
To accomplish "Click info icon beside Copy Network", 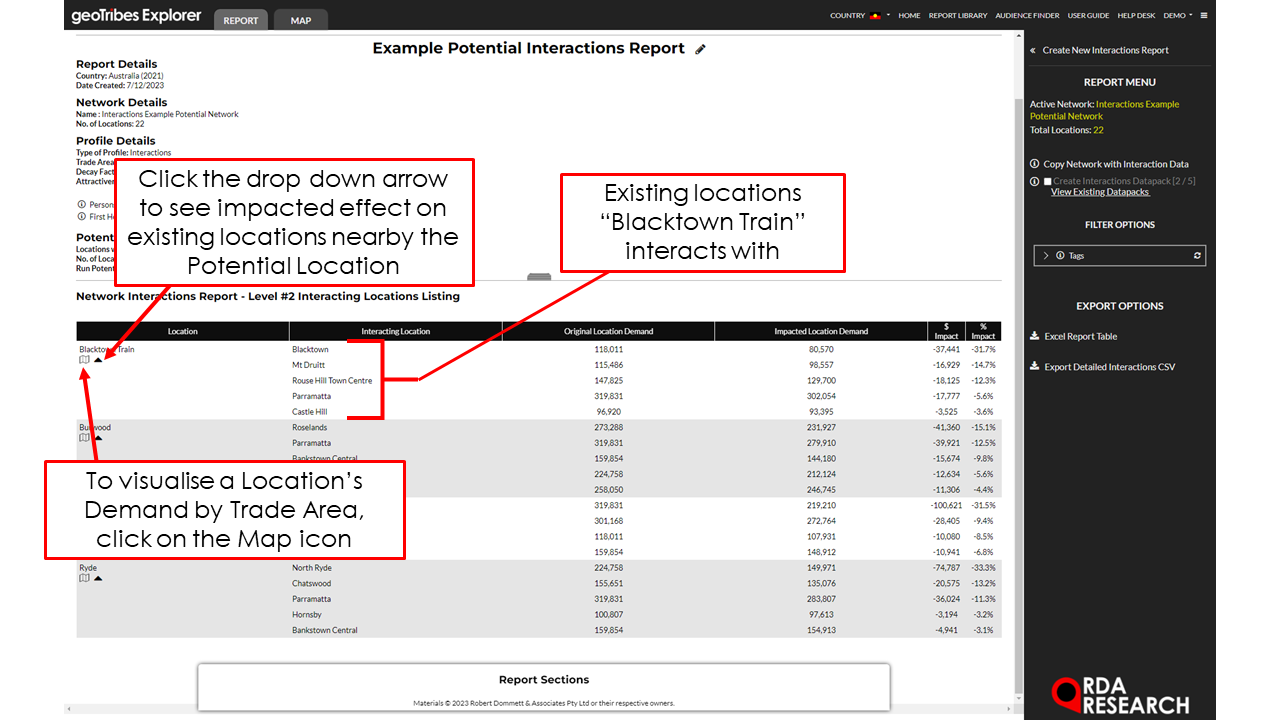I will click(1034, 164).
